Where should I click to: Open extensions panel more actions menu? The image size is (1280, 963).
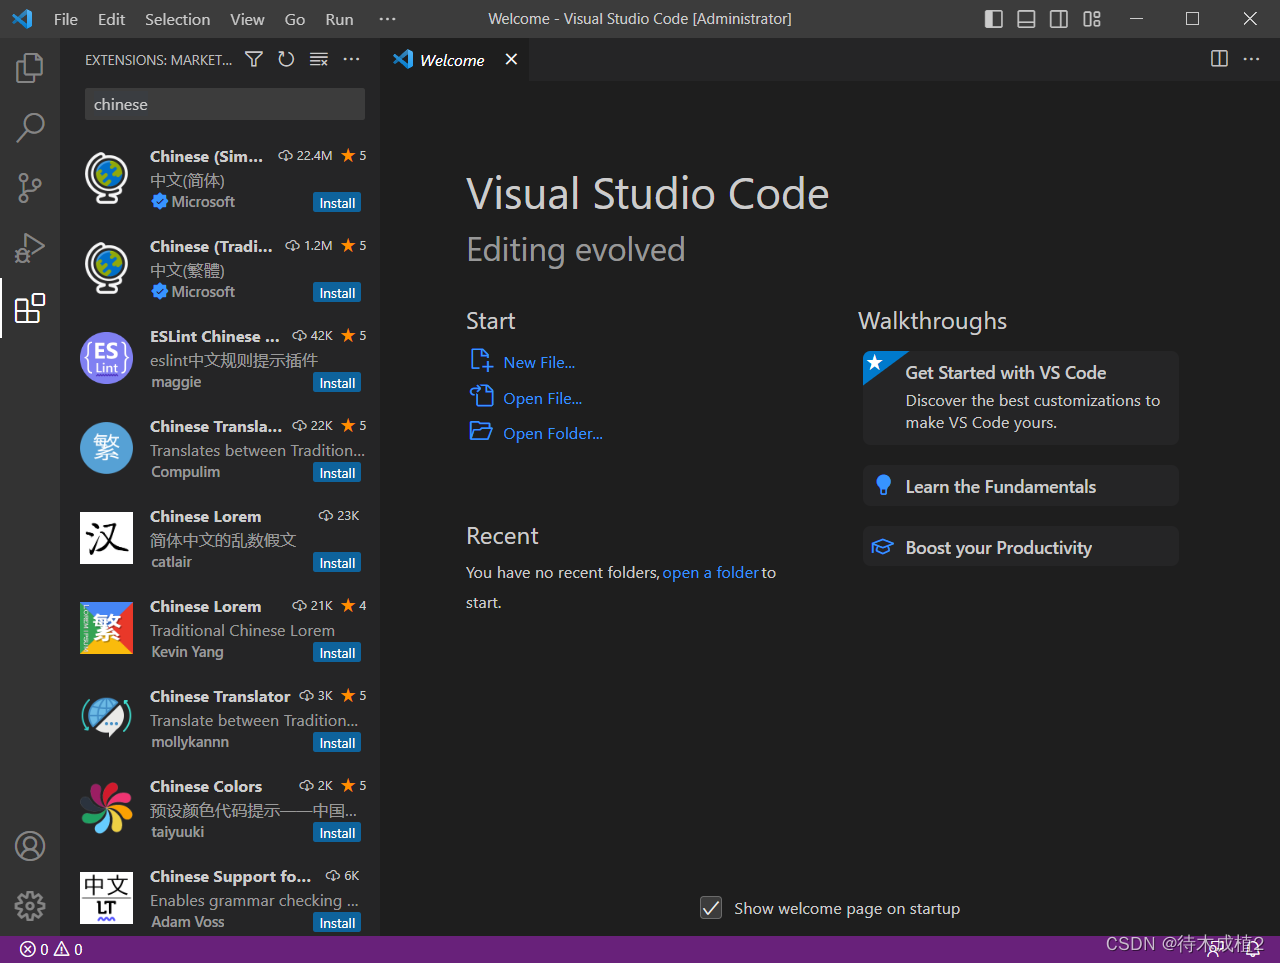click(351, 60)
